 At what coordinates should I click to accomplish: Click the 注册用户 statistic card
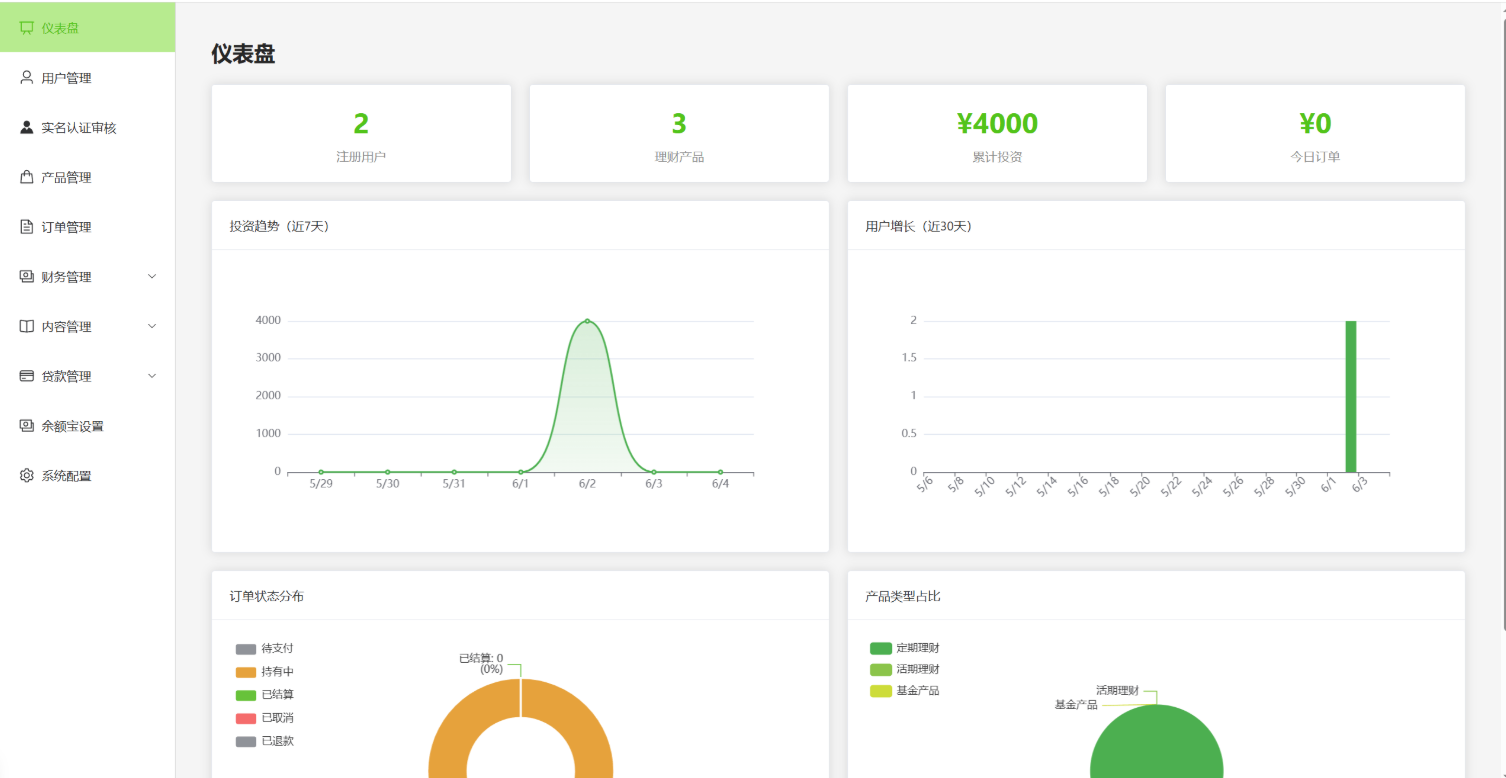(x=361, y=133)
